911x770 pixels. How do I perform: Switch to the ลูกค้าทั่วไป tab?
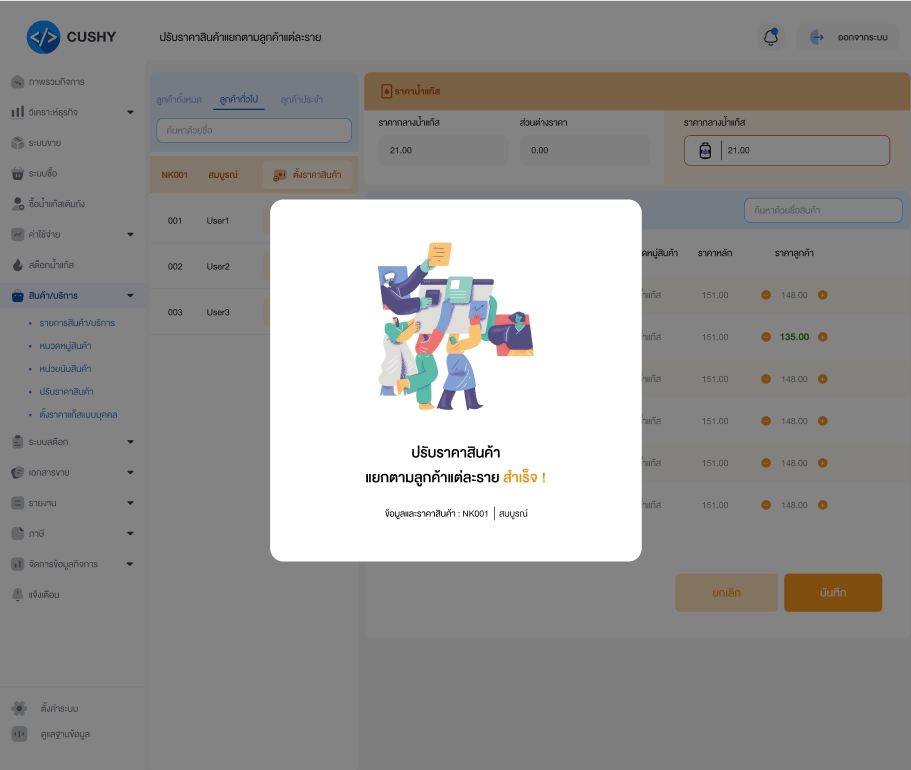click(x=239, y=99)
